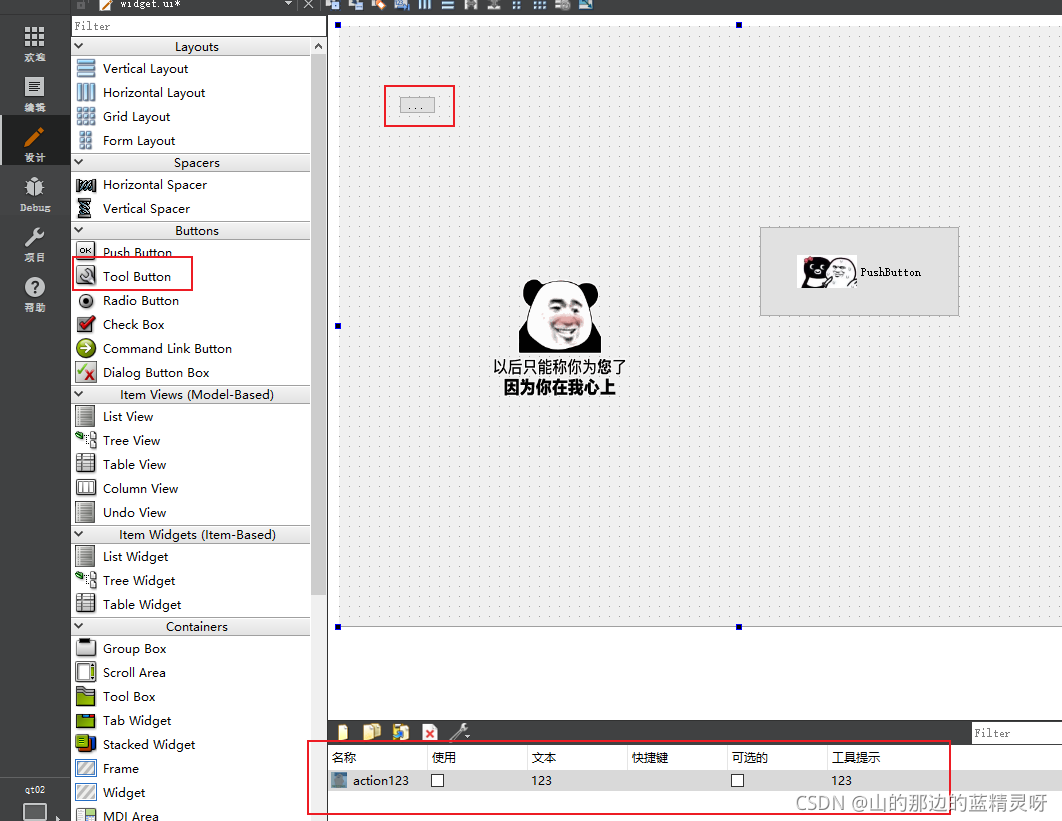1062x821 pixels.
Task: Select the PushButton with panda icon on form
Action: point(858,271)
